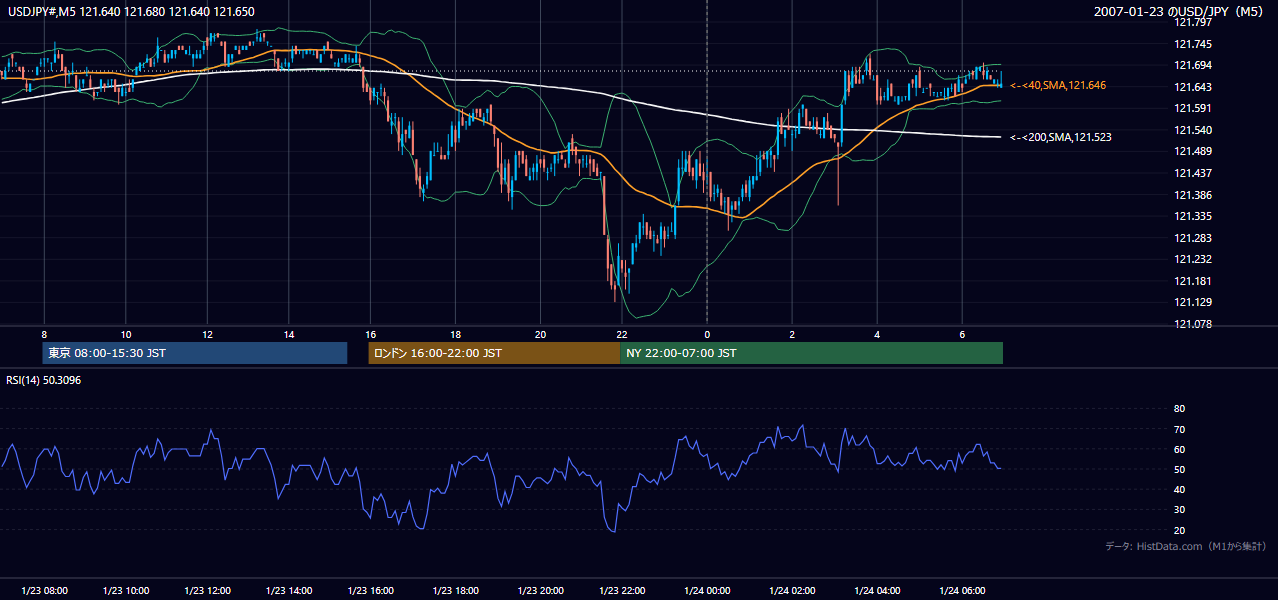
Task: Click bottom time label 1/24 06:00
Action: (x=962, y=591)
